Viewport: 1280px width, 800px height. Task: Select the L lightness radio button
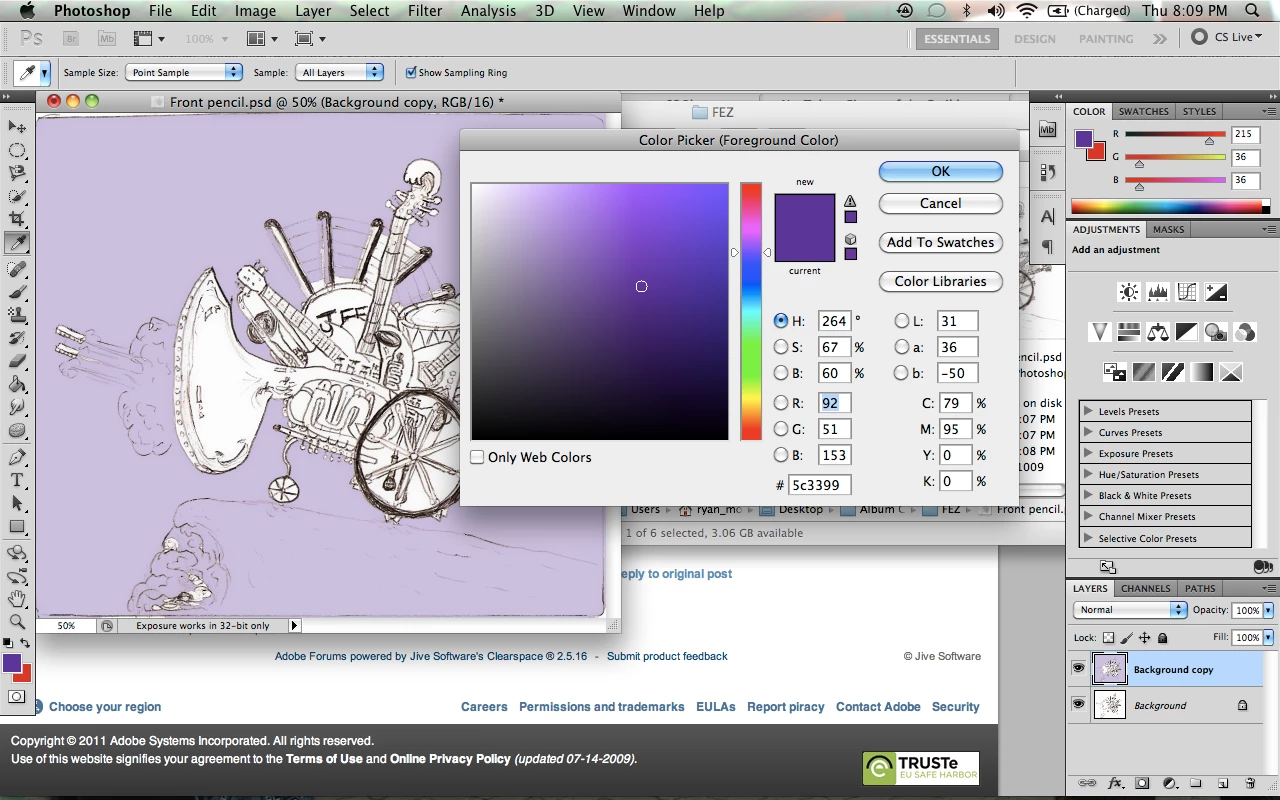902,321
